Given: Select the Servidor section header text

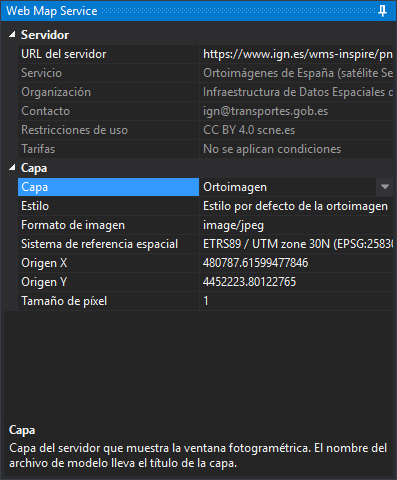Looking at the screenshot, I should point(45,35).
